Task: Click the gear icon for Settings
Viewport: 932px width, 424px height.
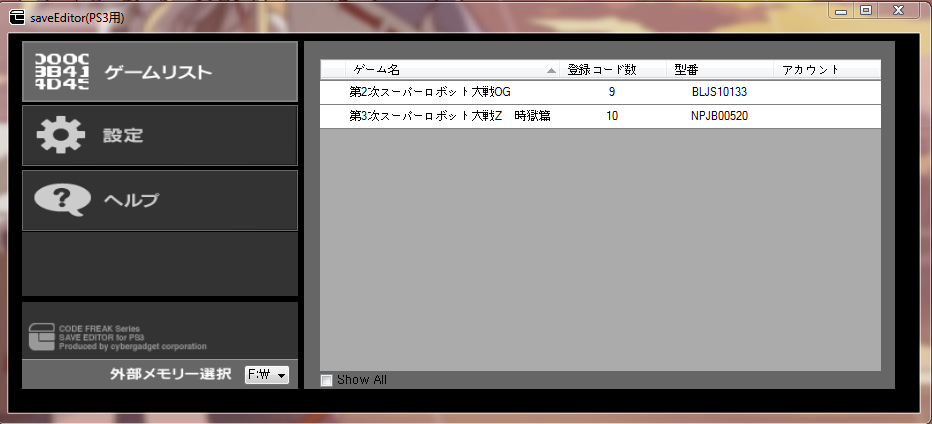Action: click(x=61, y=135)
